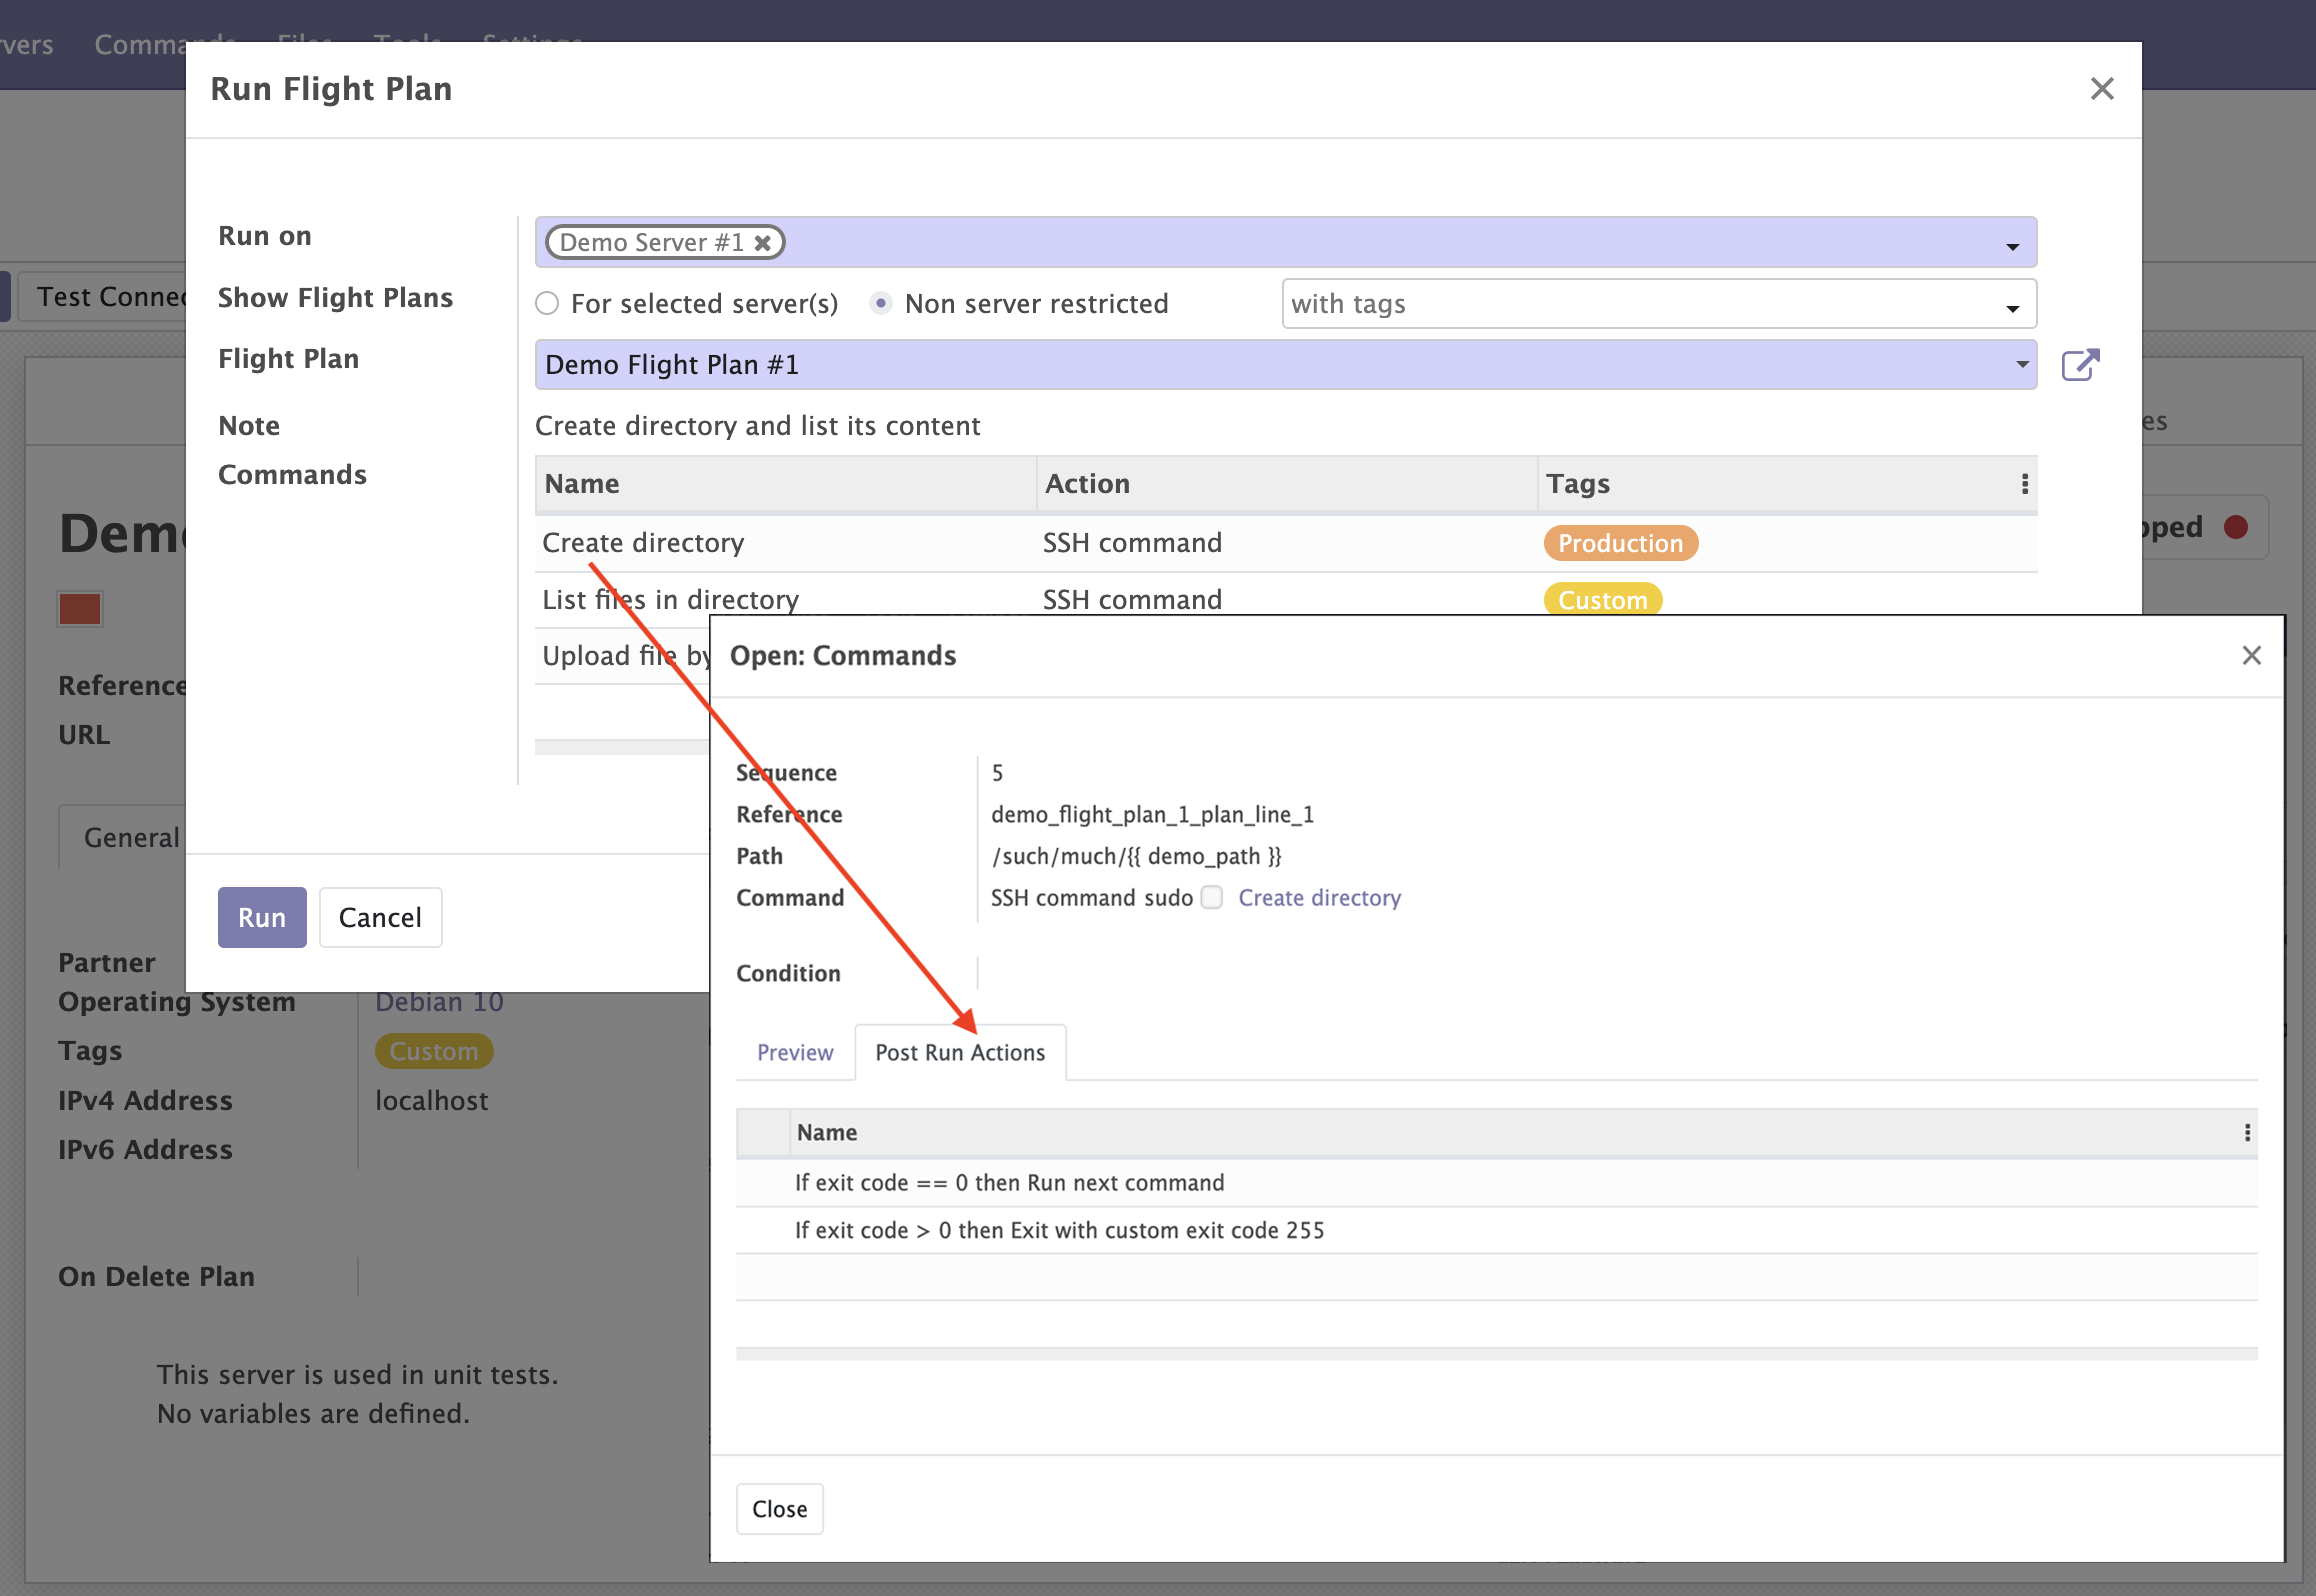Remove Demo Server #1 tag with x icon

click(x=763, y=243)
